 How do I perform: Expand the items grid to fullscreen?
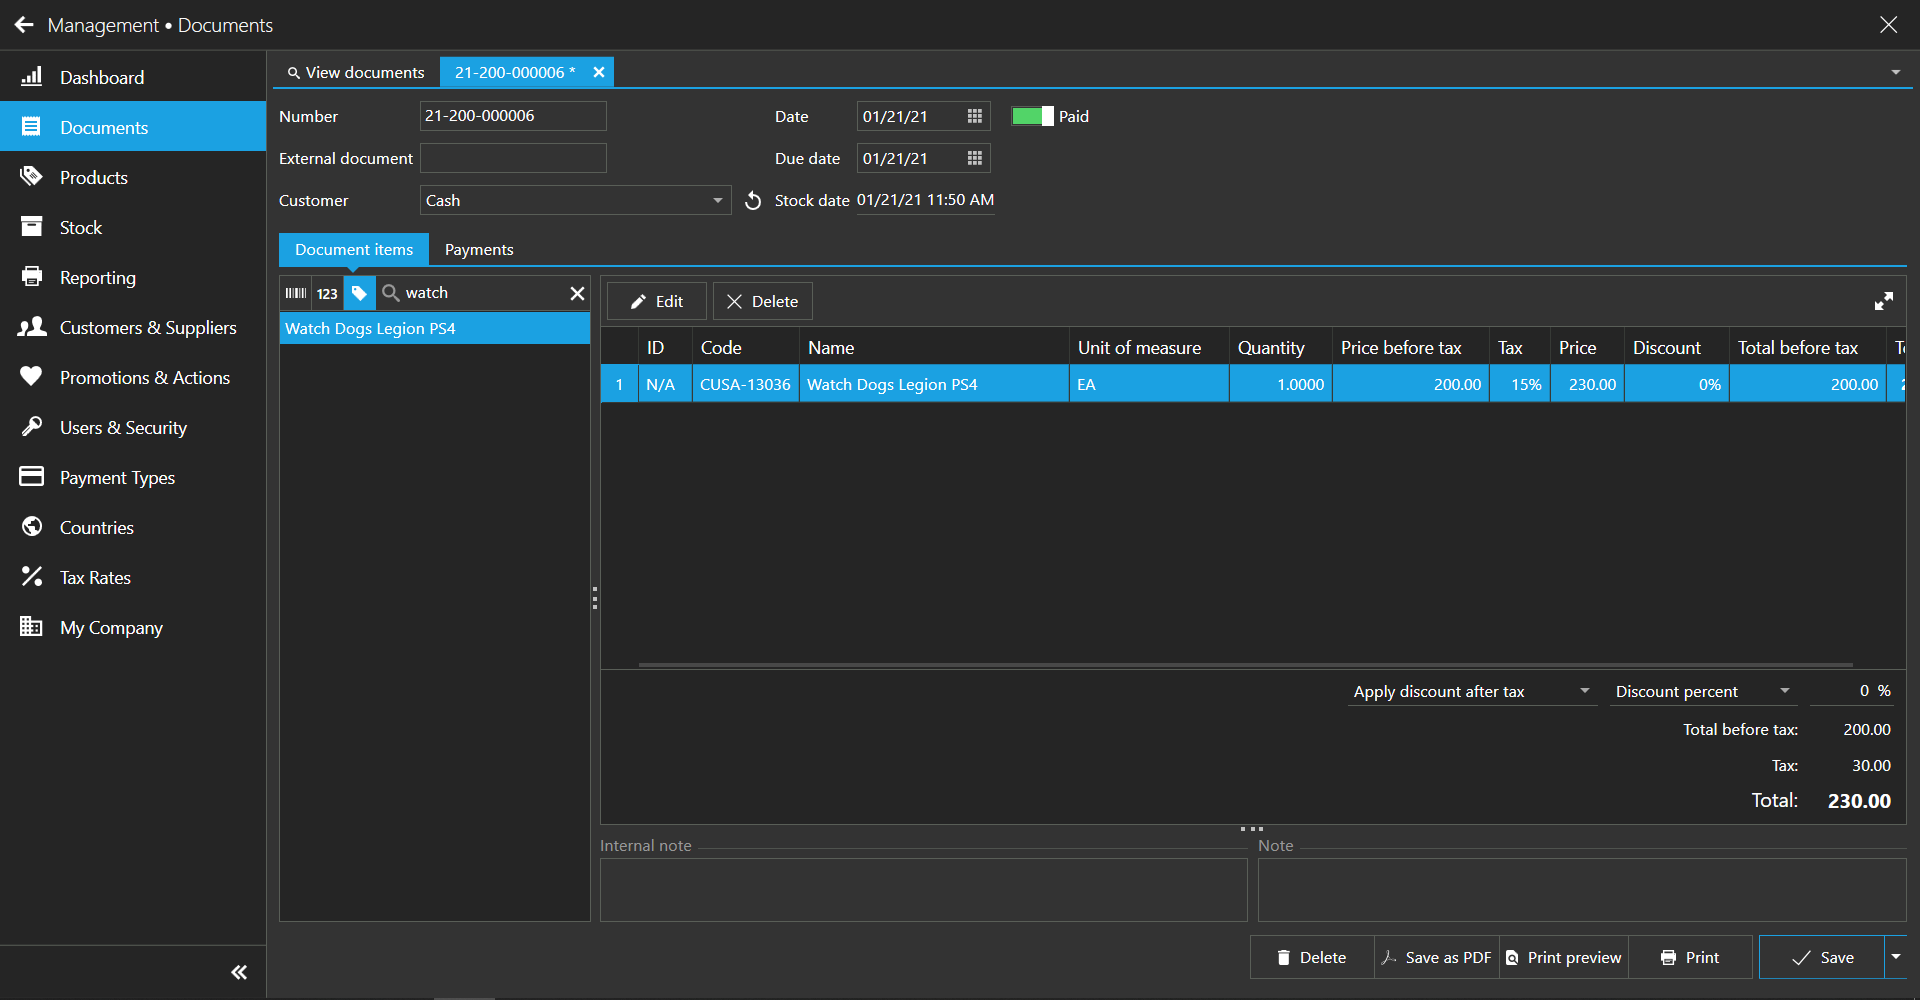1883,301
